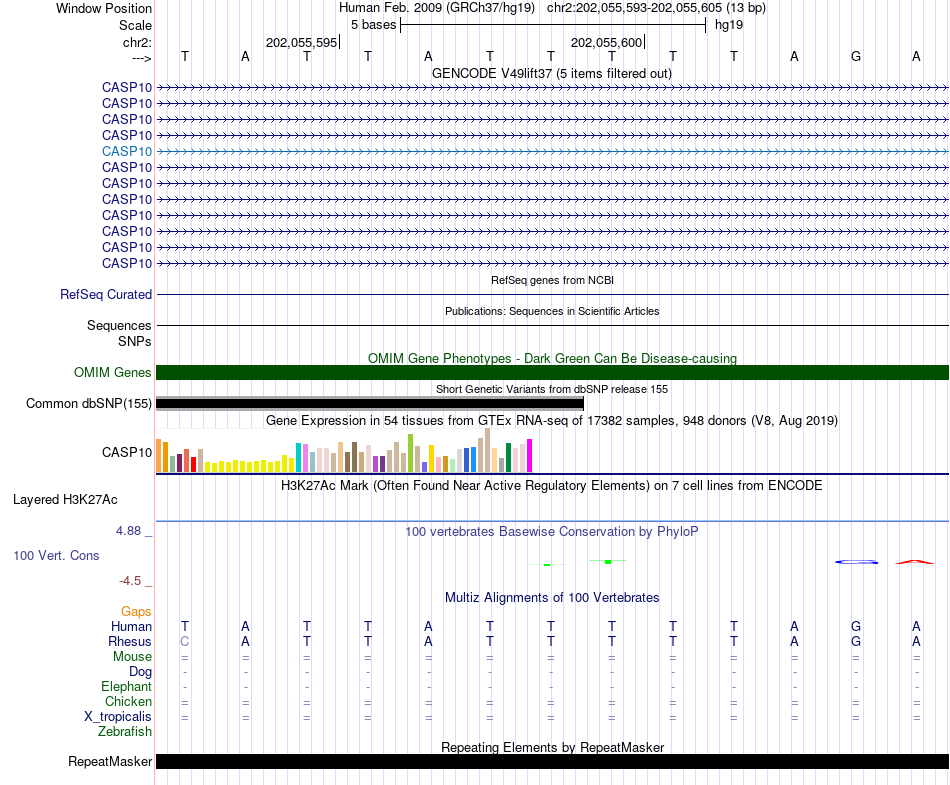Click magenta last bar in GTEx chart

point(529,455)
